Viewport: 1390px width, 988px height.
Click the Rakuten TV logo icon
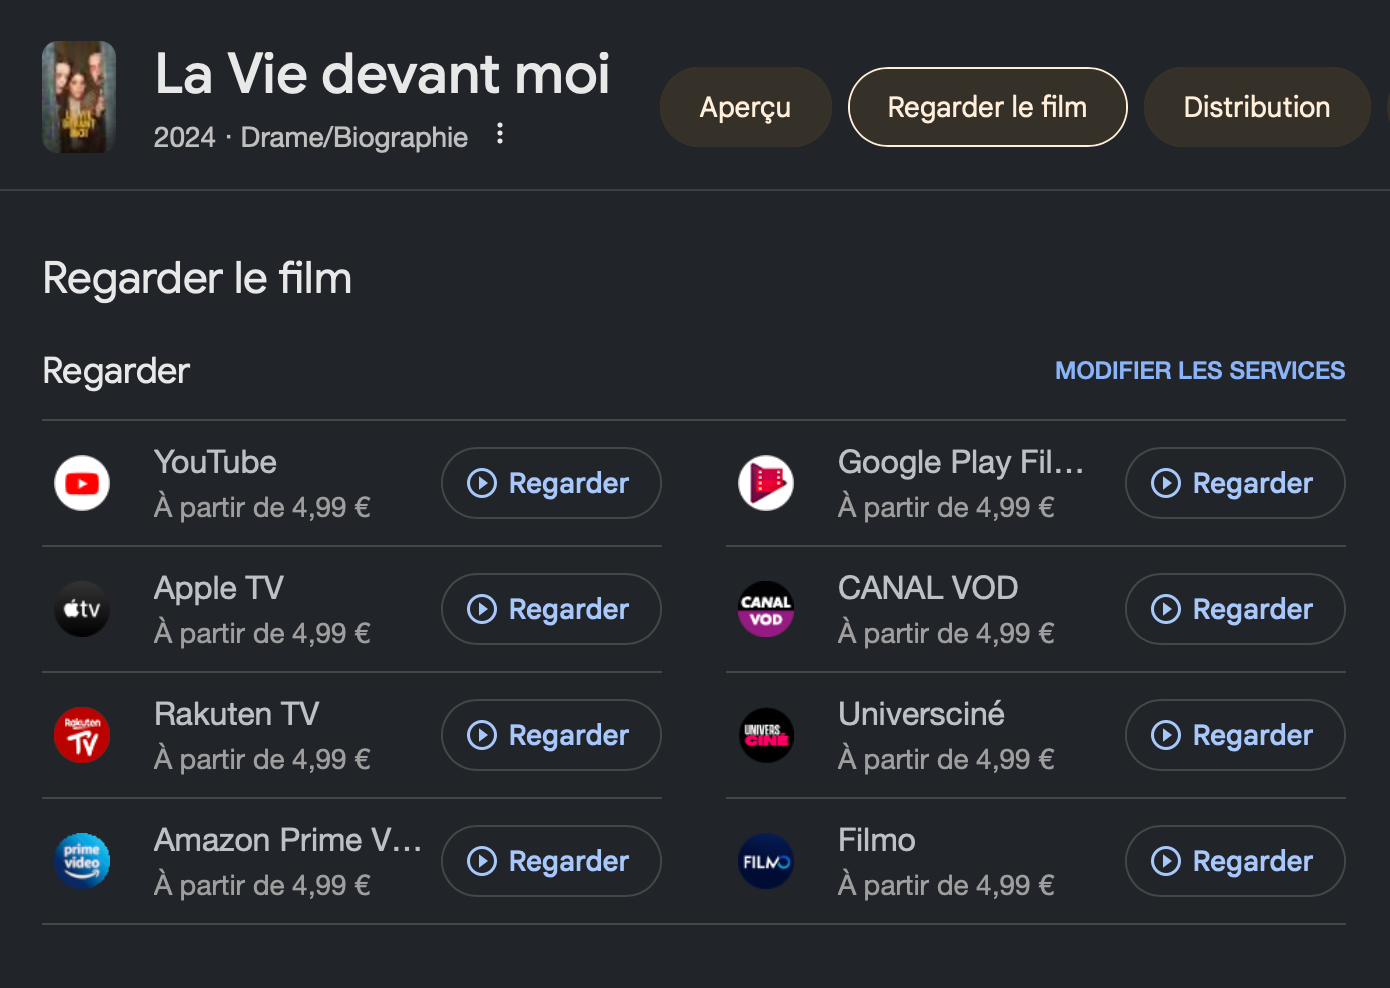point(82,735)
